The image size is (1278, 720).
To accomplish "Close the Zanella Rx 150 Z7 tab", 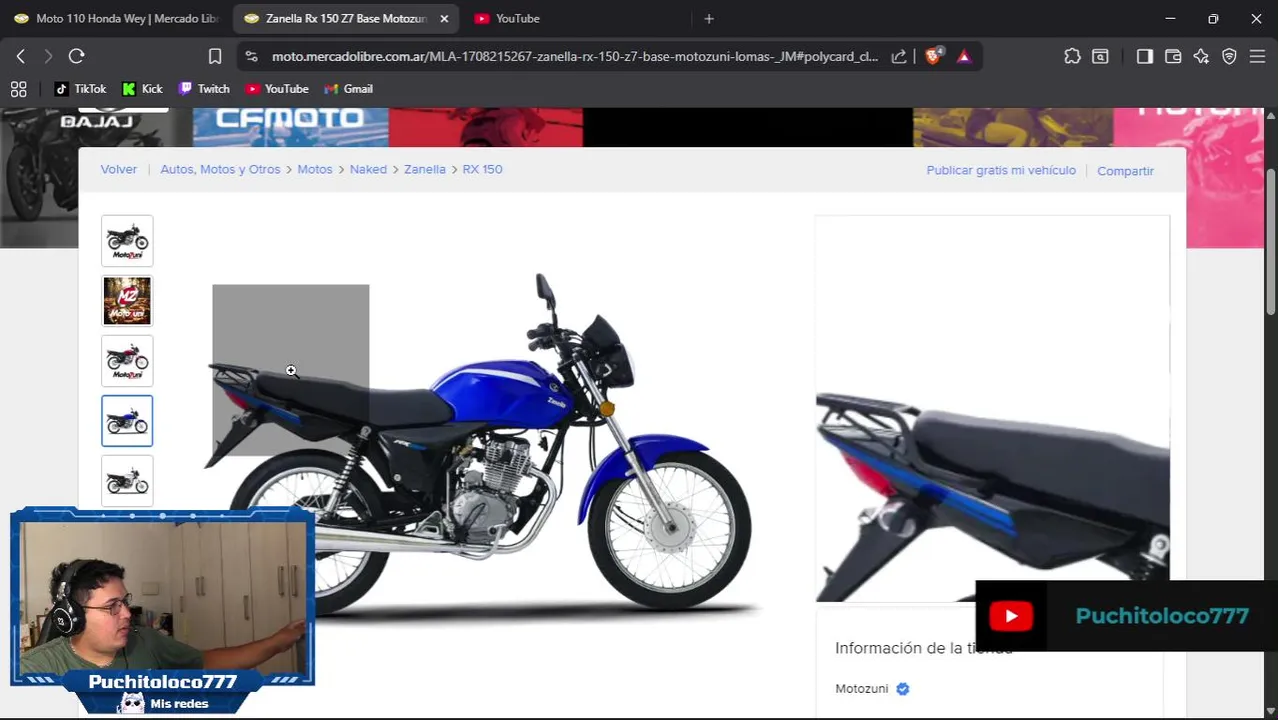I will (x=444, y=18).
